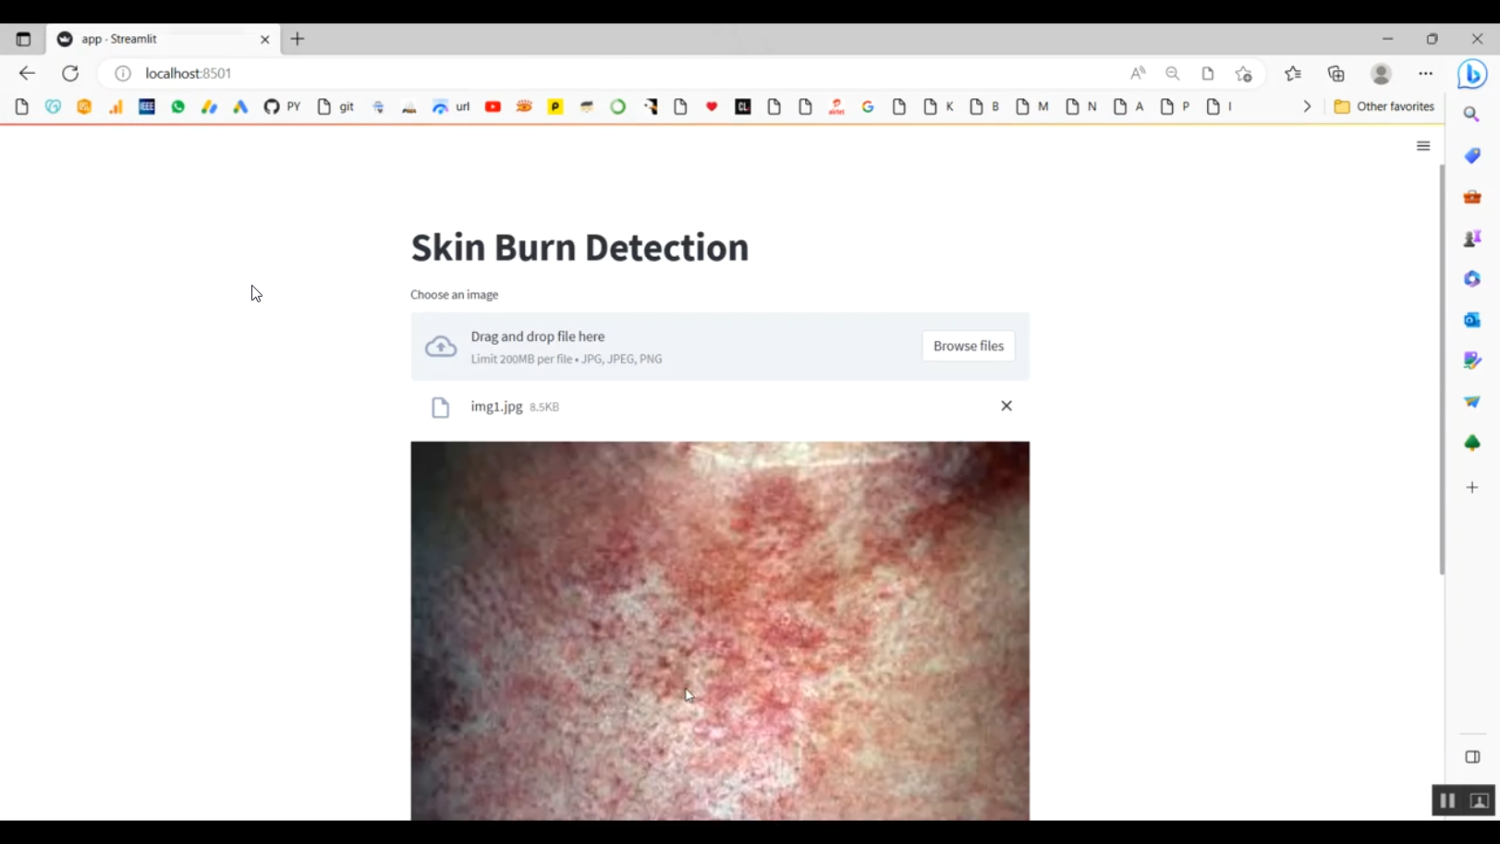Open browser settings via ellipsis menu
This screenshot has height=844, width=1500.
[1425, 73]
